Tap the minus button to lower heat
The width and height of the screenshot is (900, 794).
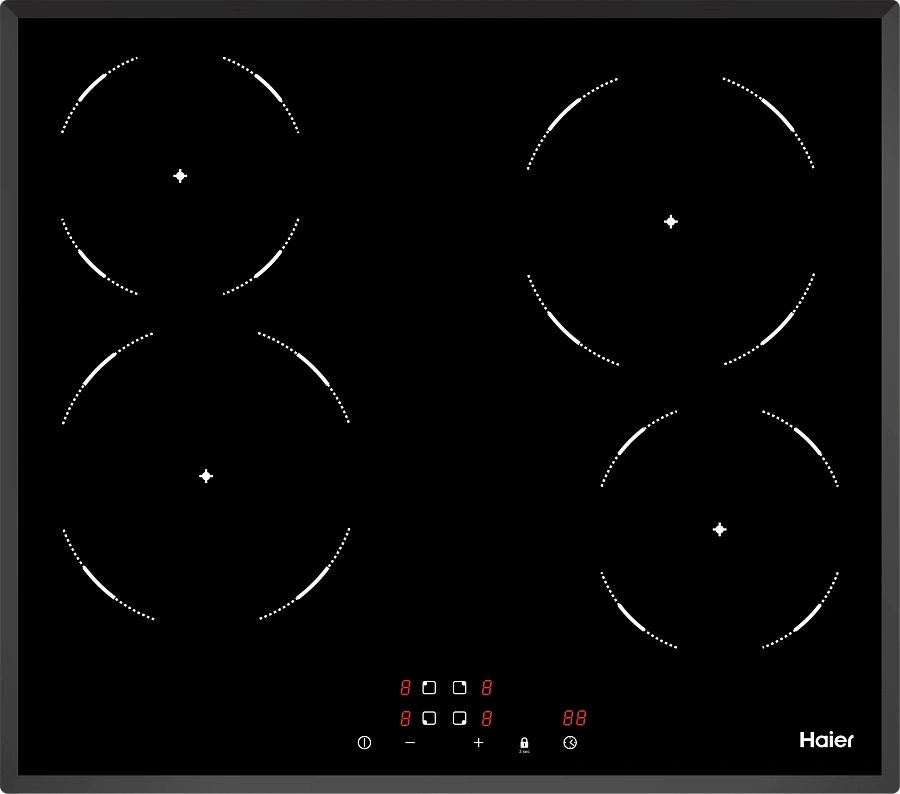click(x=410, y=743)
